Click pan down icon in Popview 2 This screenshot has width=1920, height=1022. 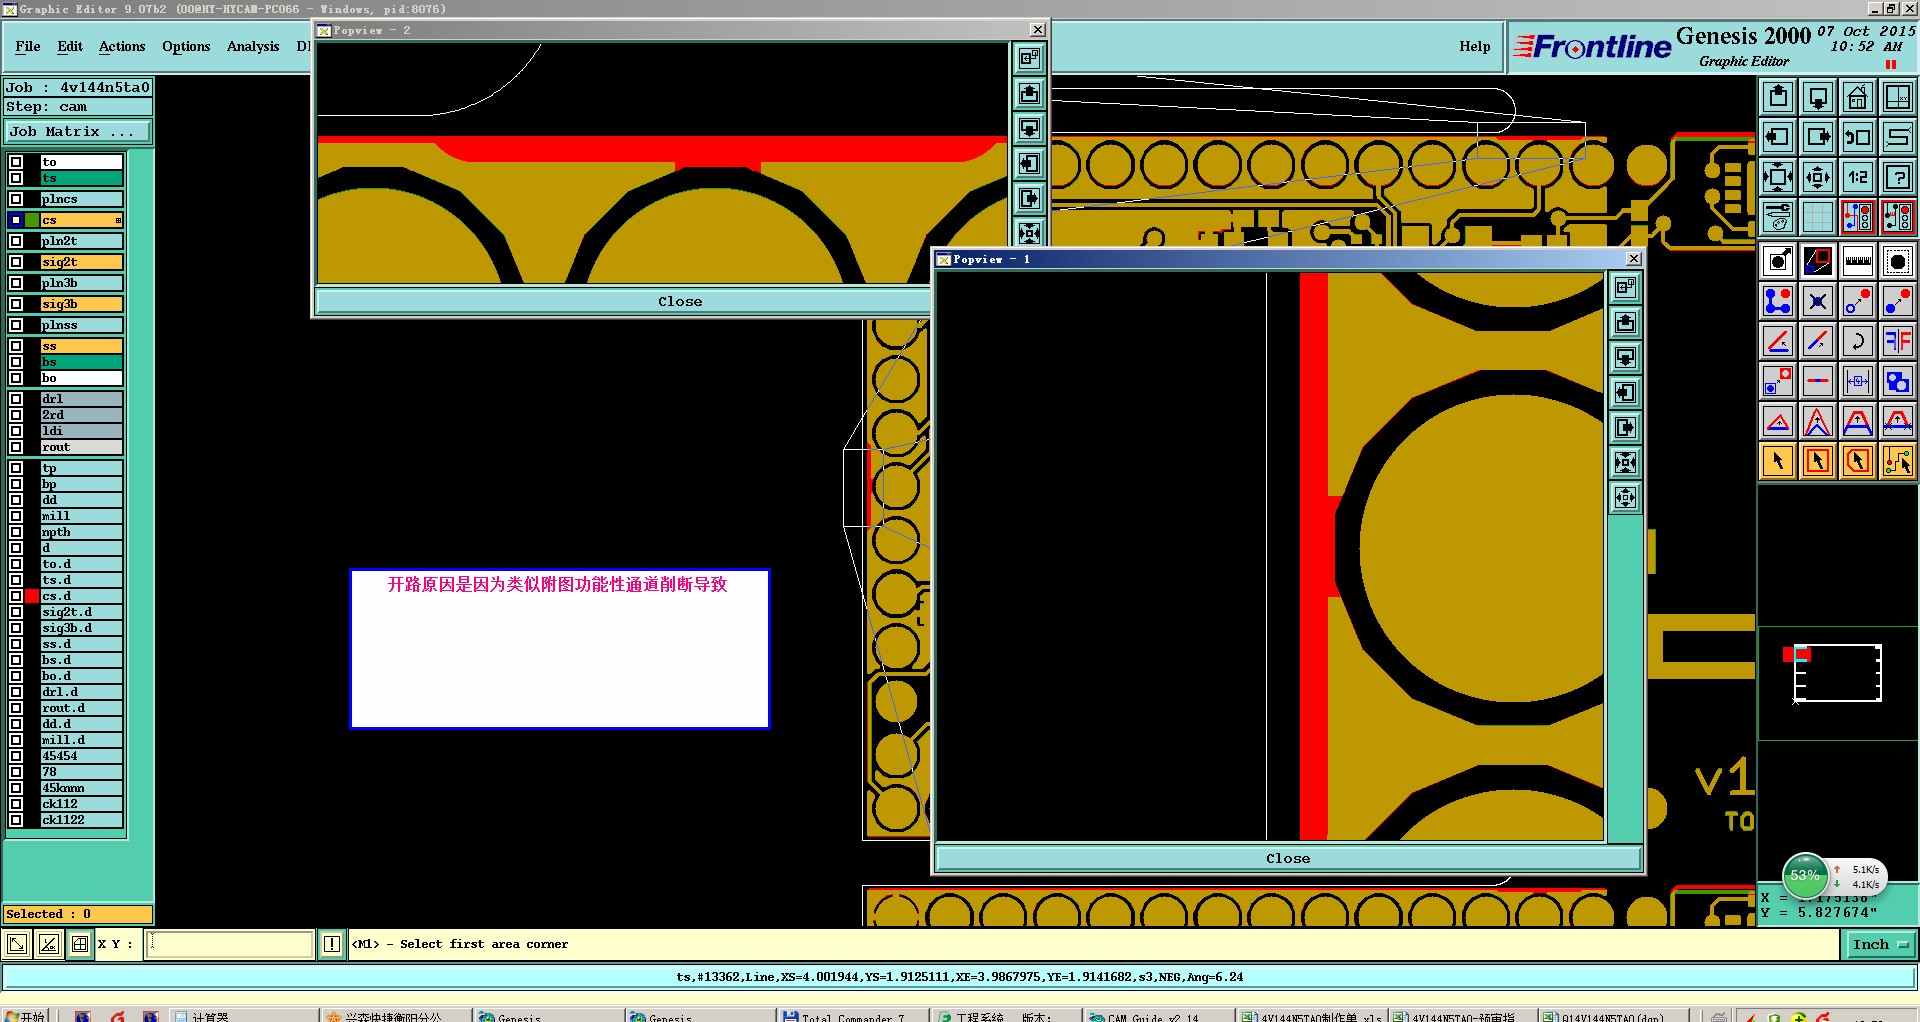pos(1029,129)
